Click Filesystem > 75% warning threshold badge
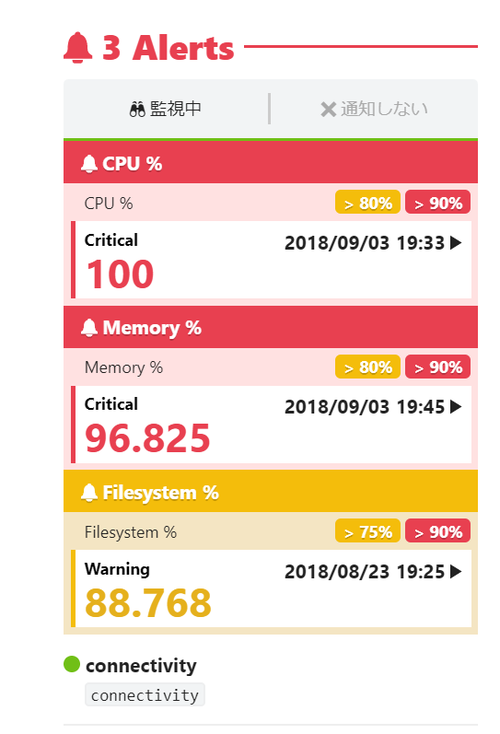The width and height of the screenshot is (500, 734). [x=368, y=531]
